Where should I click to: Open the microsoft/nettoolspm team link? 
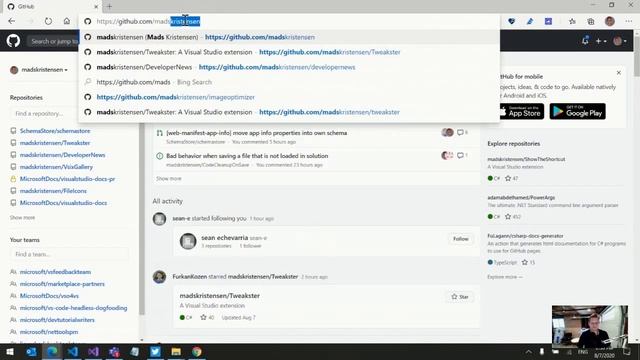(49, 332)
